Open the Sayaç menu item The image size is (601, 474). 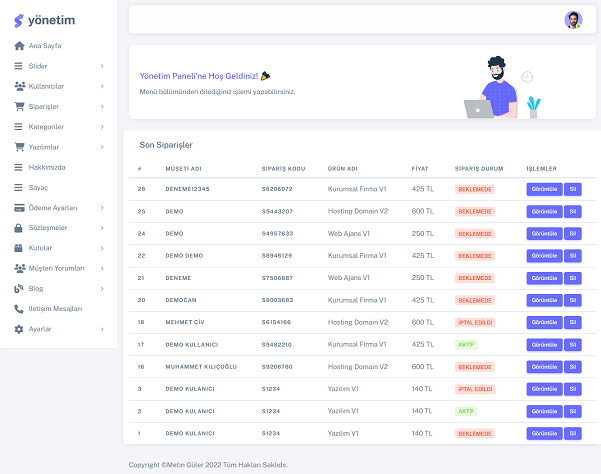(39, 187)
